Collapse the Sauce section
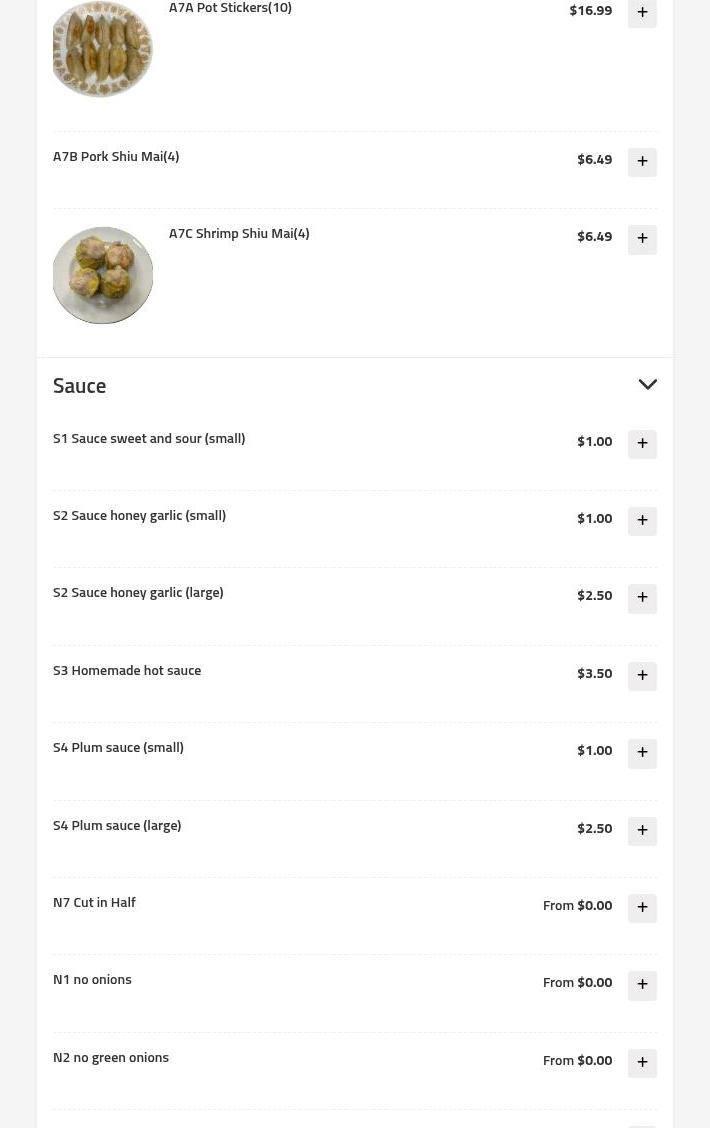This screenshot has width=710, height=1128. 647,384
